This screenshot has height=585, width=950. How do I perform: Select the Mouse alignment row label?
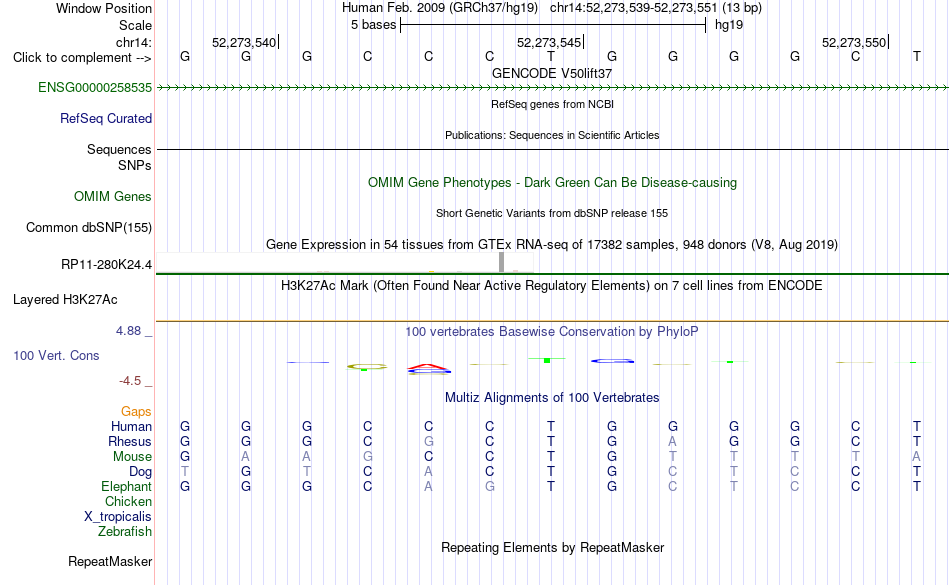click(x=132, y=457)
